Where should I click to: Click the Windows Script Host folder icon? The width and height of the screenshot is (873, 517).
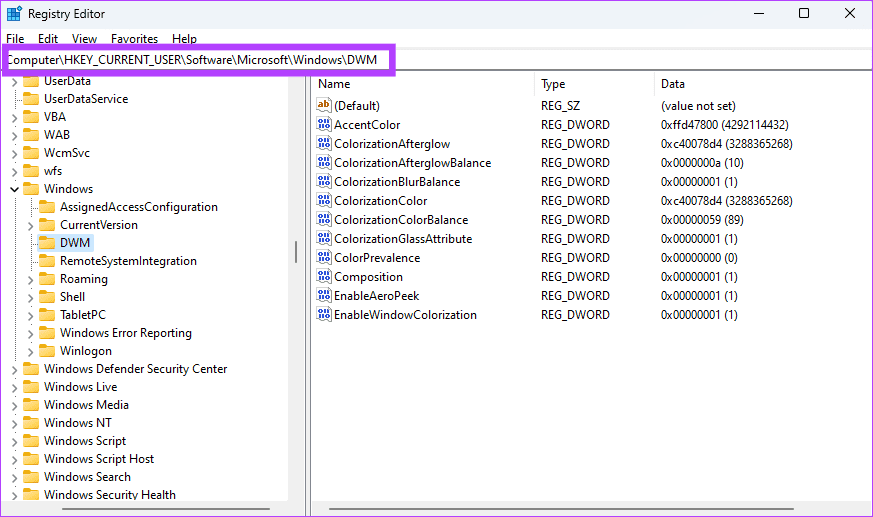31,459
